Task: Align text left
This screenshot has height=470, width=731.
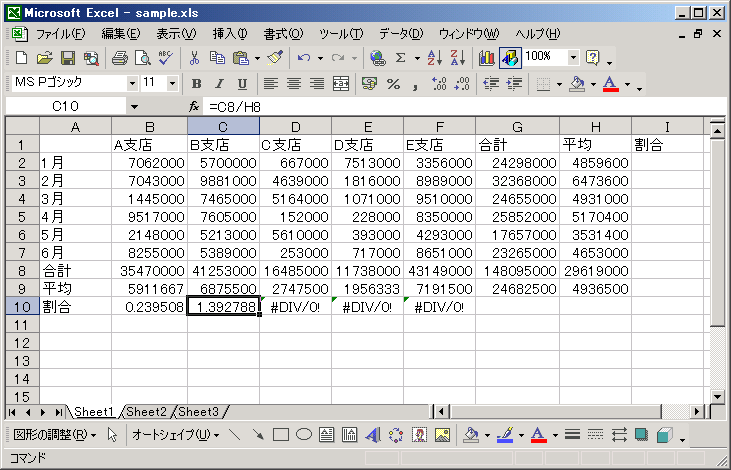Action: click(271, 84)
